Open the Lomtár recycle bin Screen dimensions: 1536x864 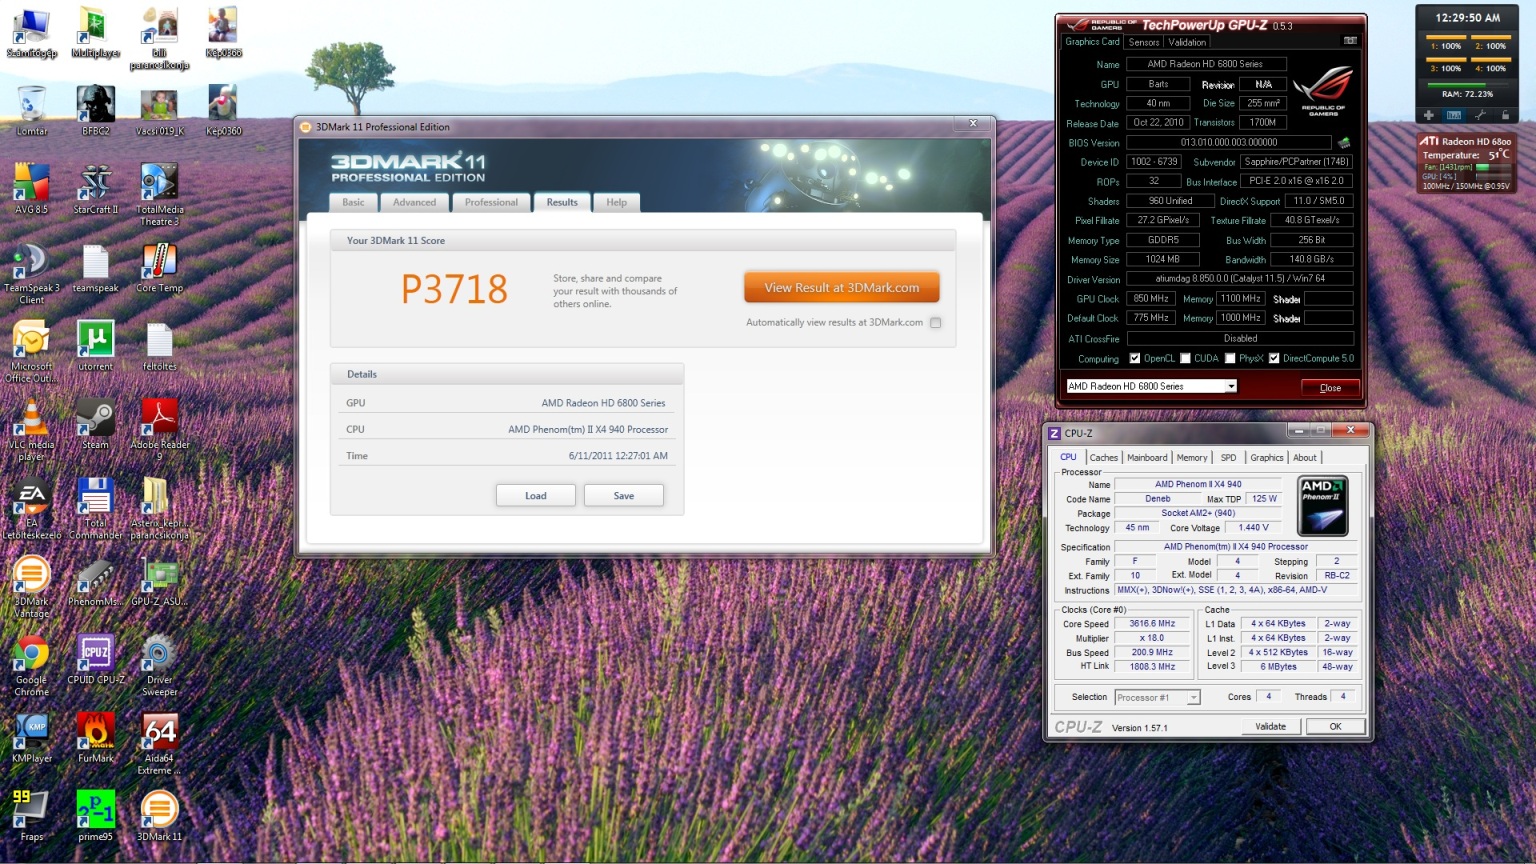(32, 110)
